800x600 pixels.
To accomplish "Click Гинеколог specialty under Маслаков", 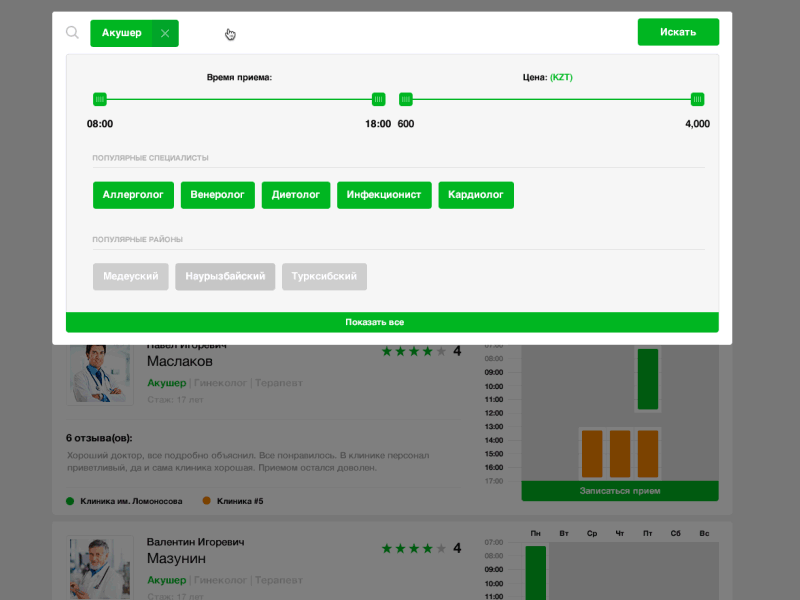I will [x=220, y=383].
